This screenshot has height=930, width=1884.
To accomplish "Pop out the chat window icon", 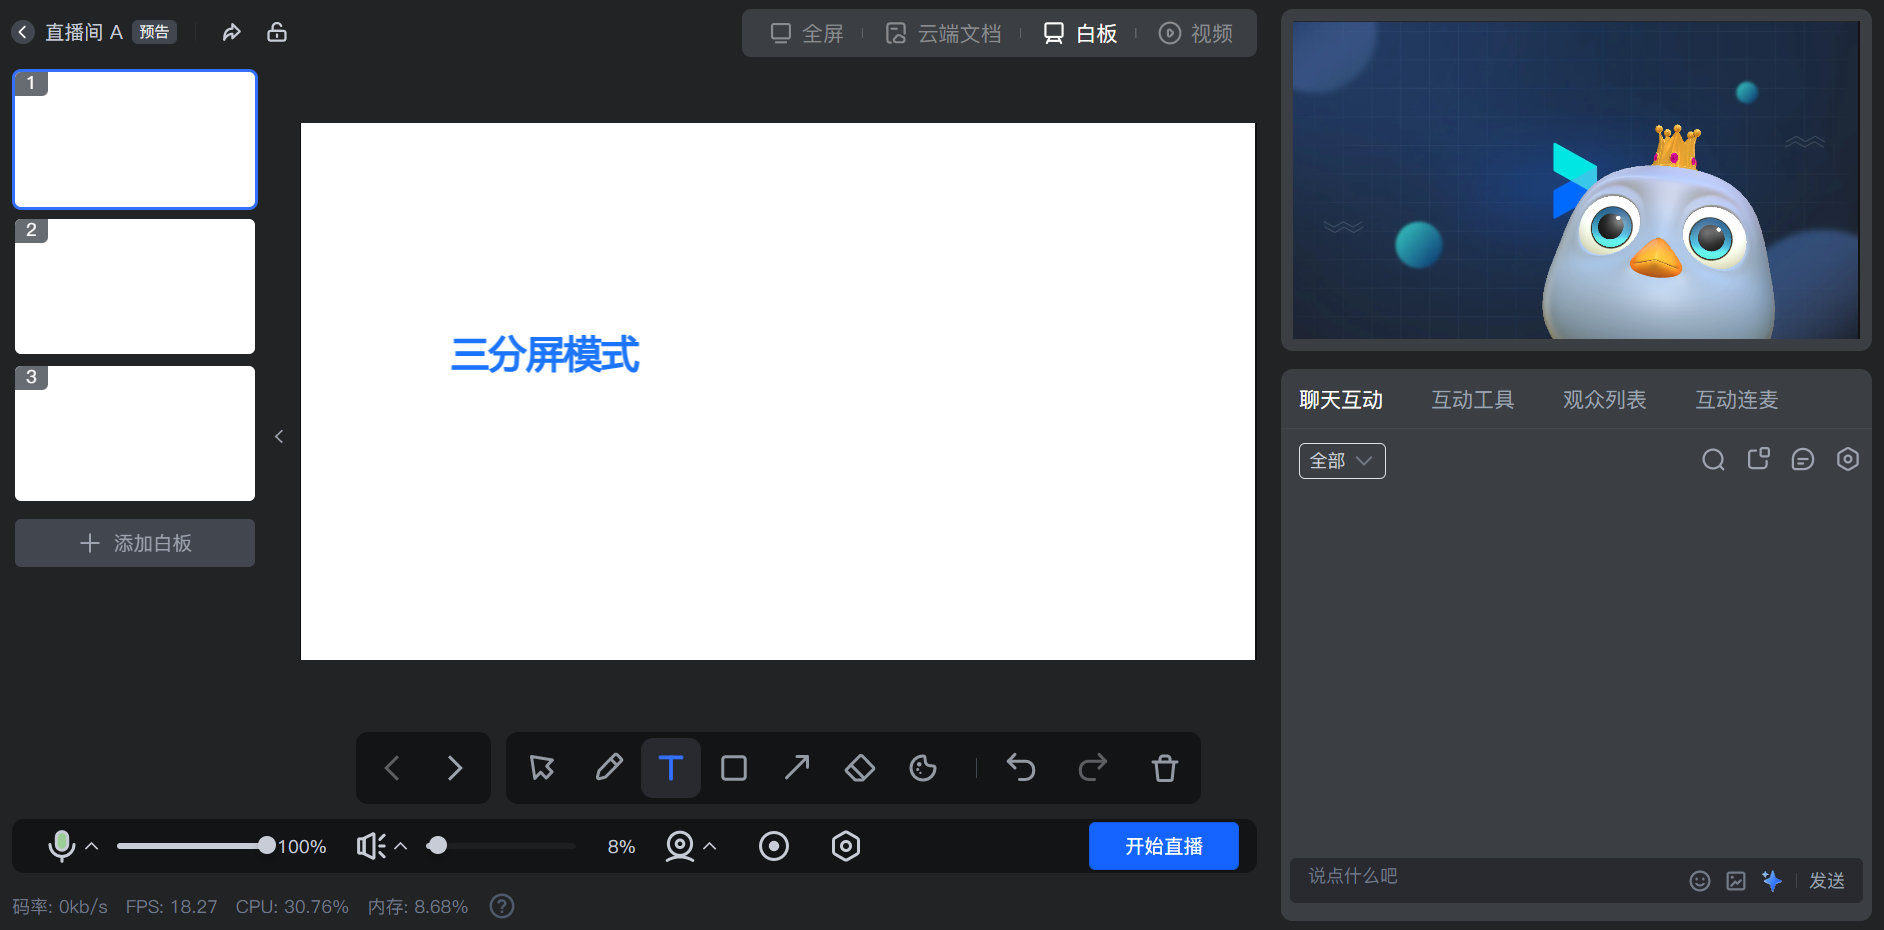I will pos(1758,459).
